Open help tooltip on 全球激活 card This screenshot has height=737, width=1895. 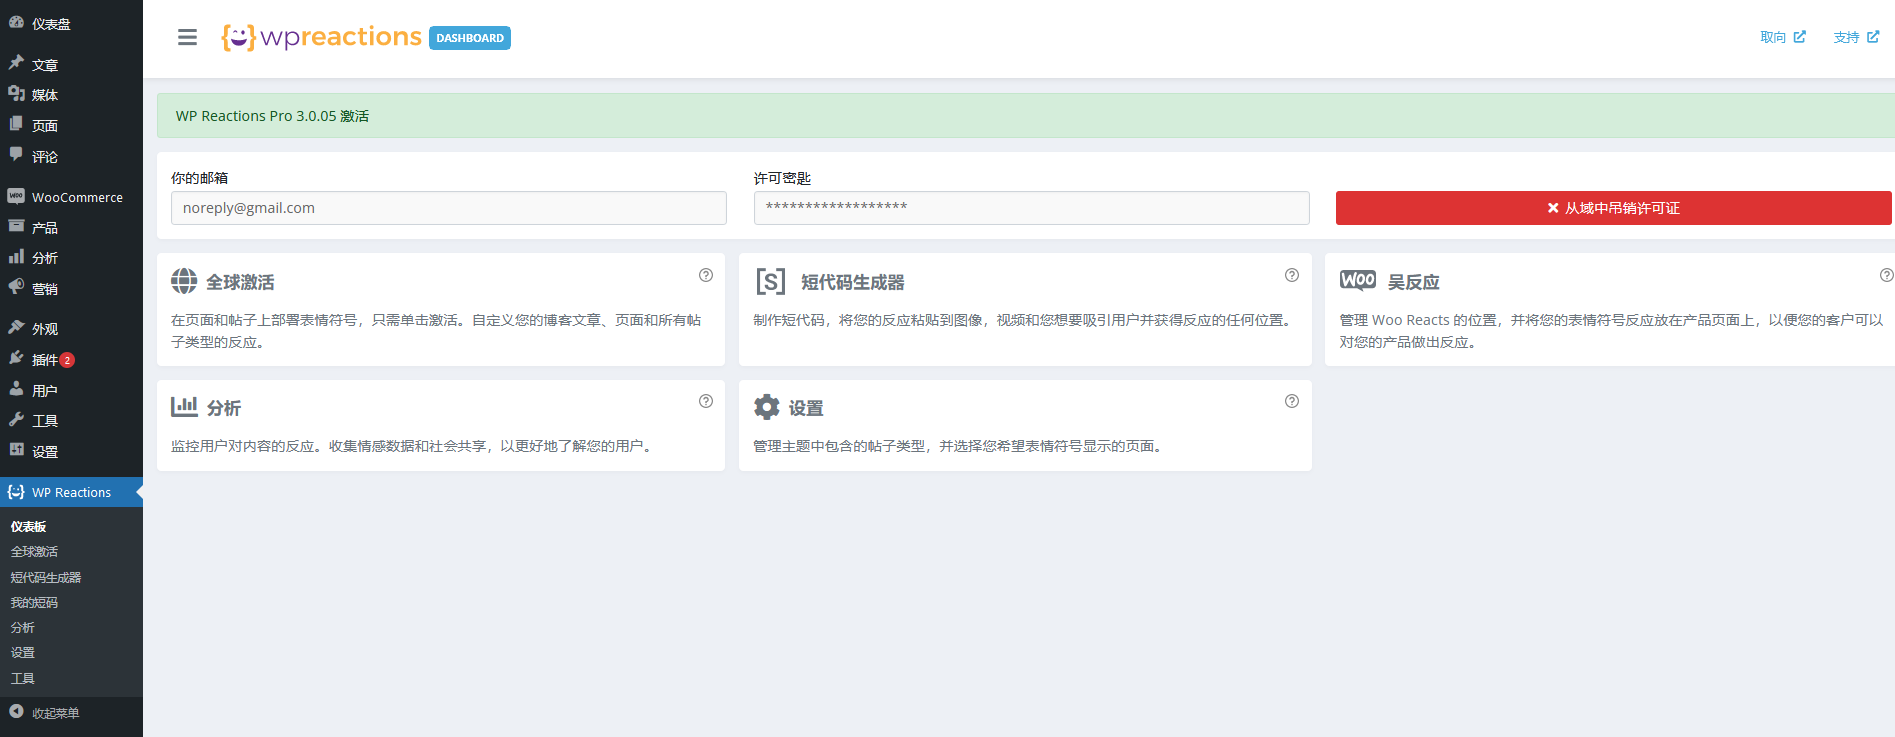point(706,275)
